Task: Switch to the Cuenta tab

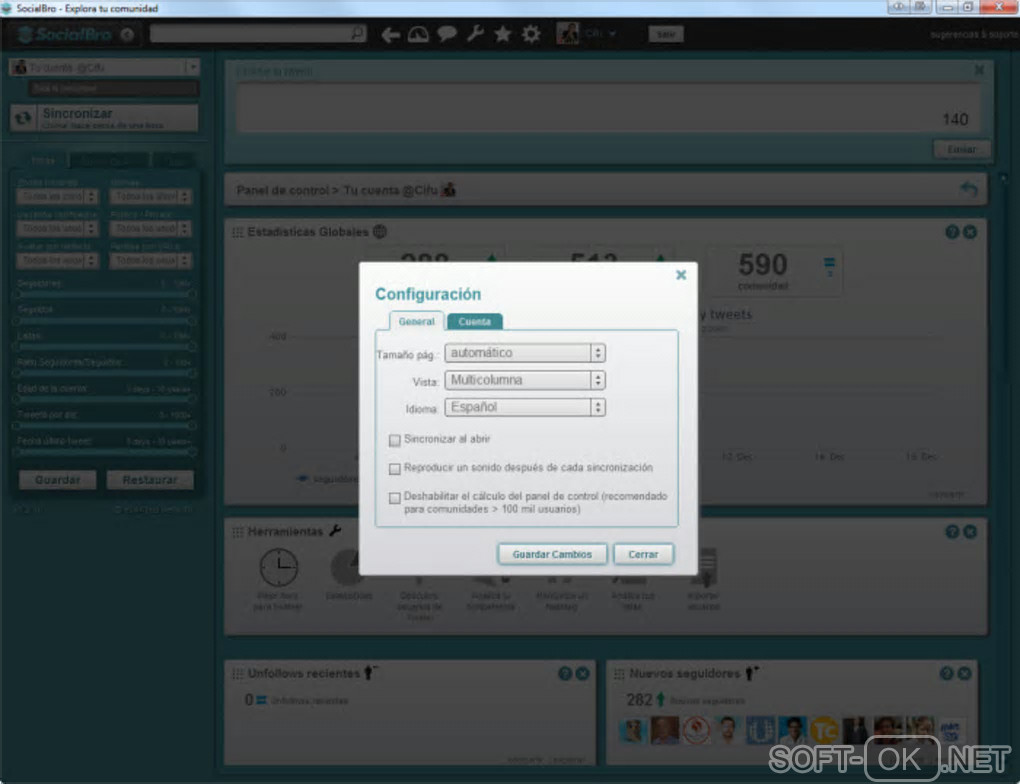Action: (474, 321)
